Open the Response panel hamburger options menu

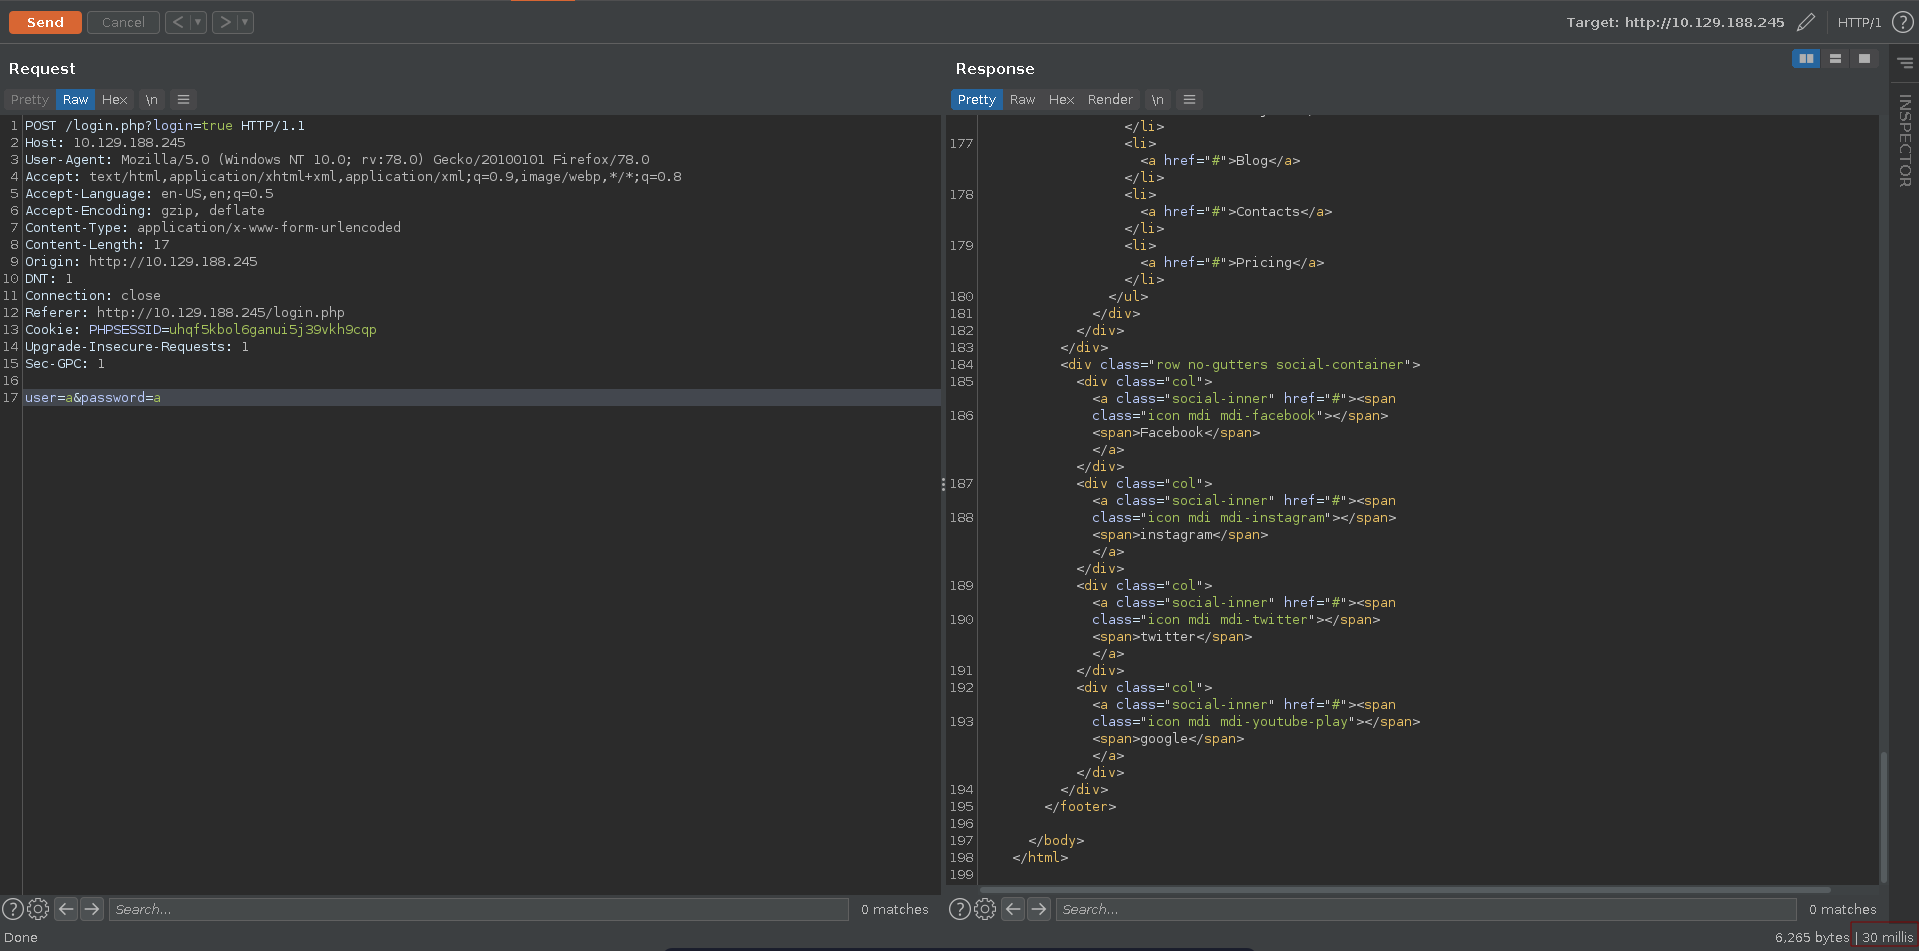1189,100
